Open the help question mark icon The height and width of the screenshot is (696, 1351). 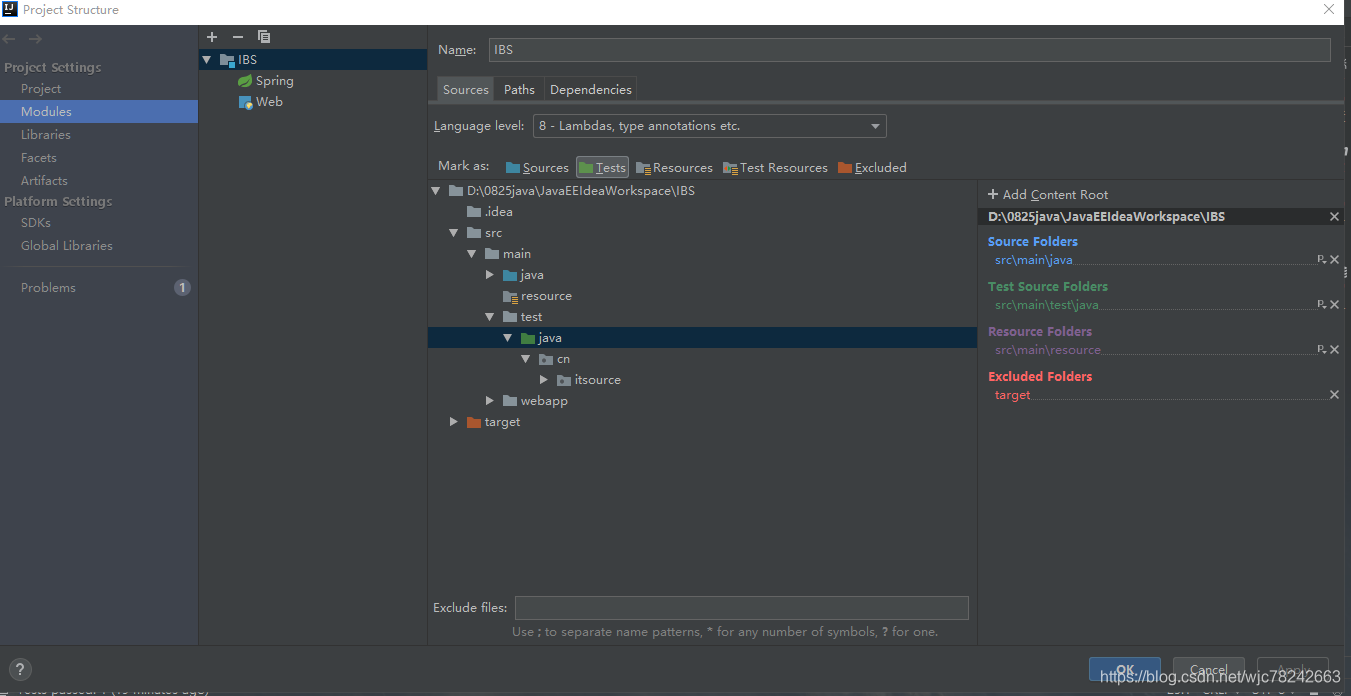point(20,669)
